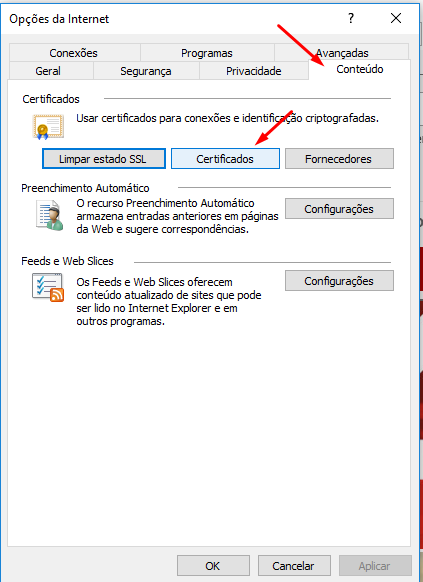This screenshot has width=423, height=582.
Task: Select the Conteúdo tab
Action: click(360, 69)
